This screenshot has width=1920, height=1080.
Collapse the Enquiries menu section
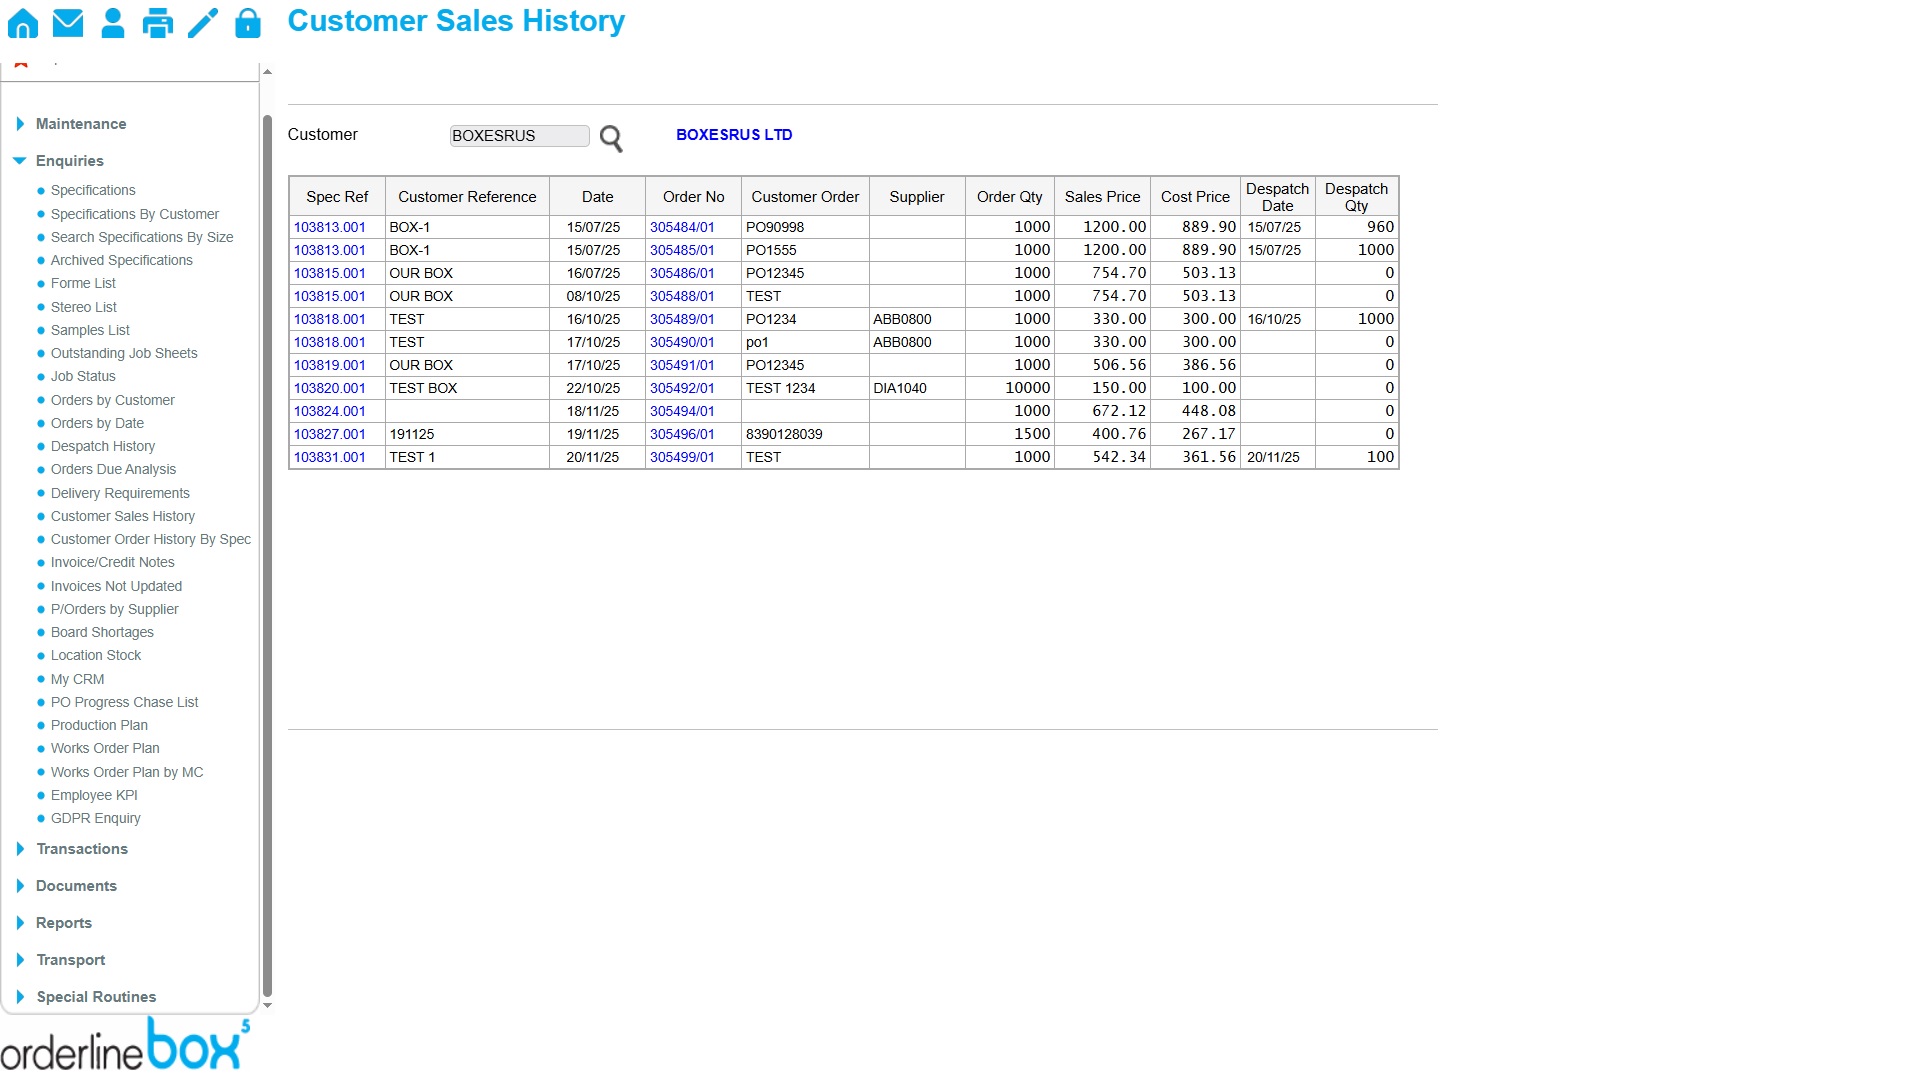69,161
